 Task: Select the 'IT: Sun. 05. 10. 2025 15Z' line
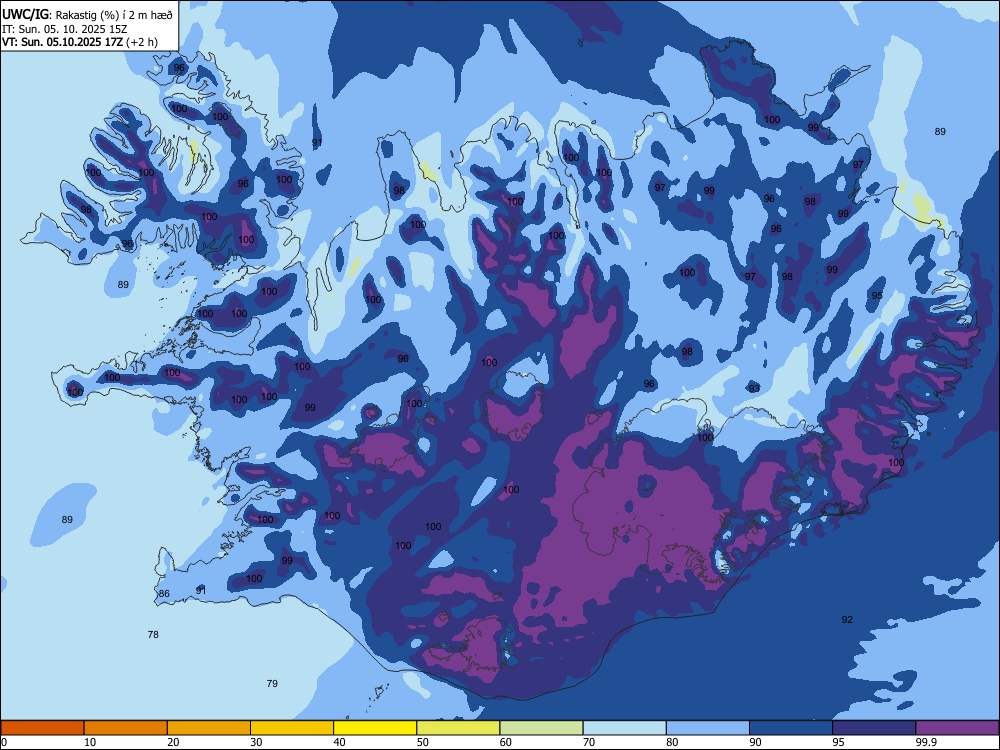(64, 29)
